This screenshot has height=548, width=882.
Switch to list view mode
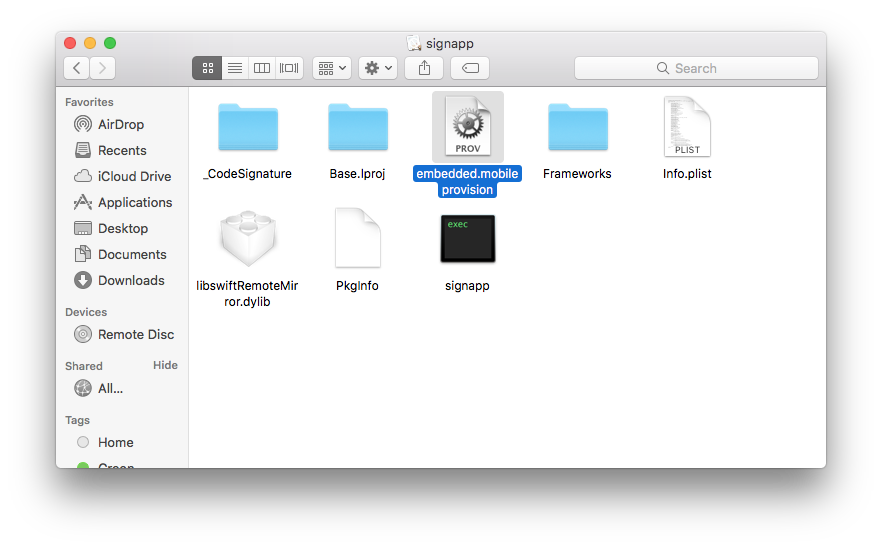click(235, 68)
